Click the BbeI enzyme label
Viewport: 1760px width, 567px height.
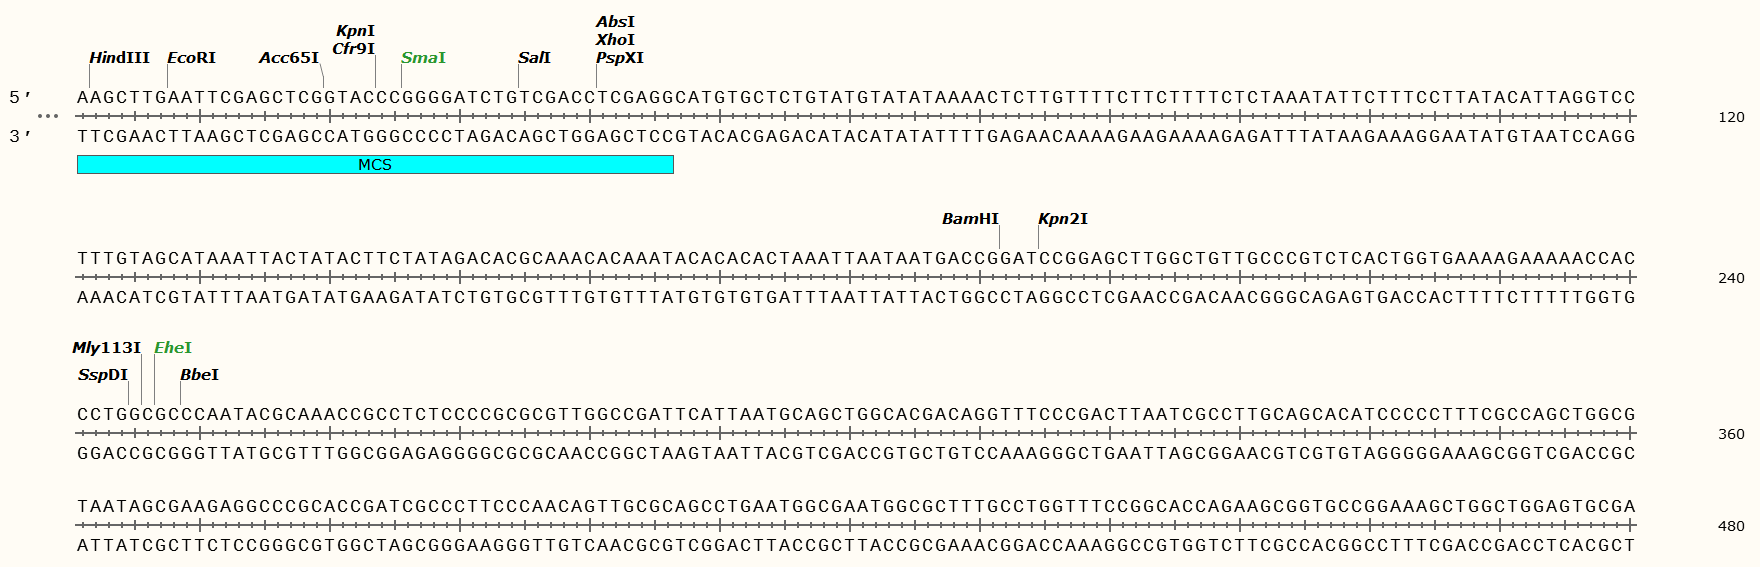pos(199,375)
